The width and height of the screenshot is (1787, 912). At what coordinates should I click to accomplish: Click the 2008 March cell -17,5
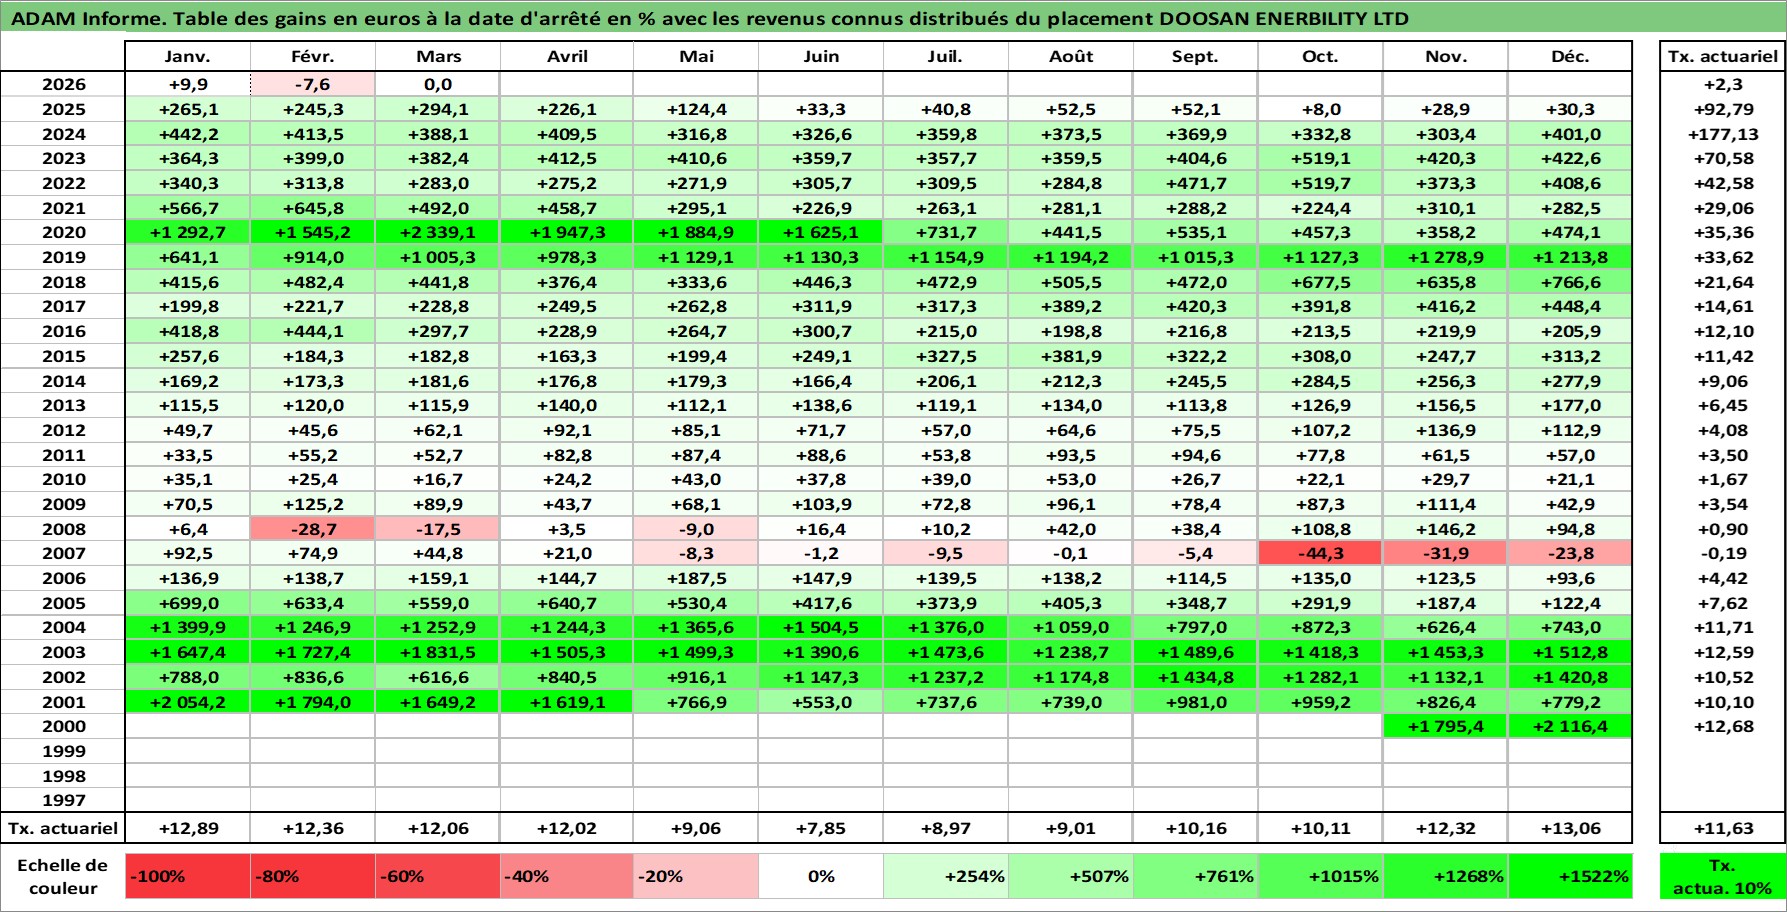pos(438,529)
